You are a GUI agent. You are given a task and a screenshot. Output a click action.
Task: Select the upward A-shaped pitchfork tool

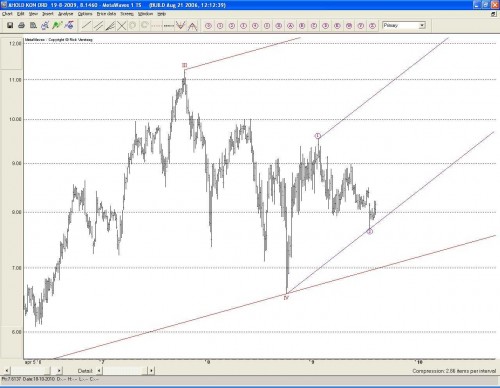[192, 25]
